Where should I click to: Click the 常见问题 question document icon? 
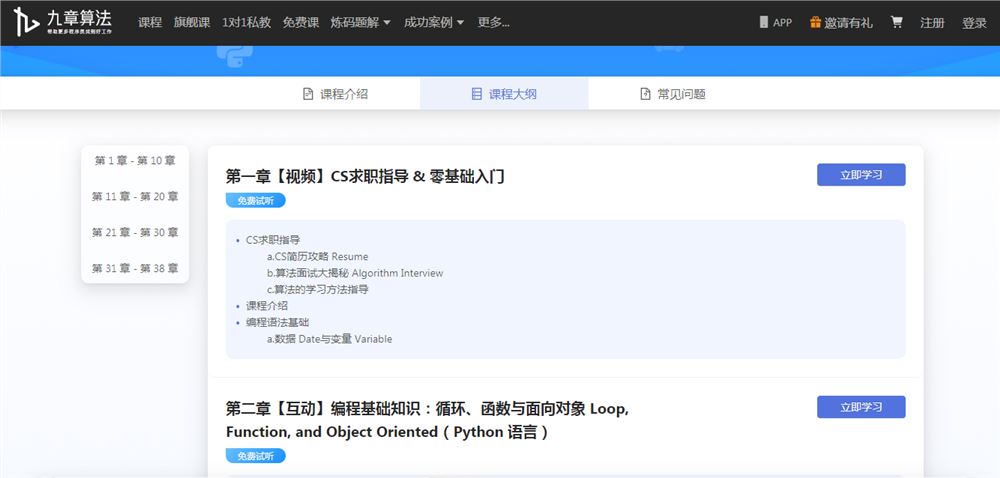pos(645,94)
